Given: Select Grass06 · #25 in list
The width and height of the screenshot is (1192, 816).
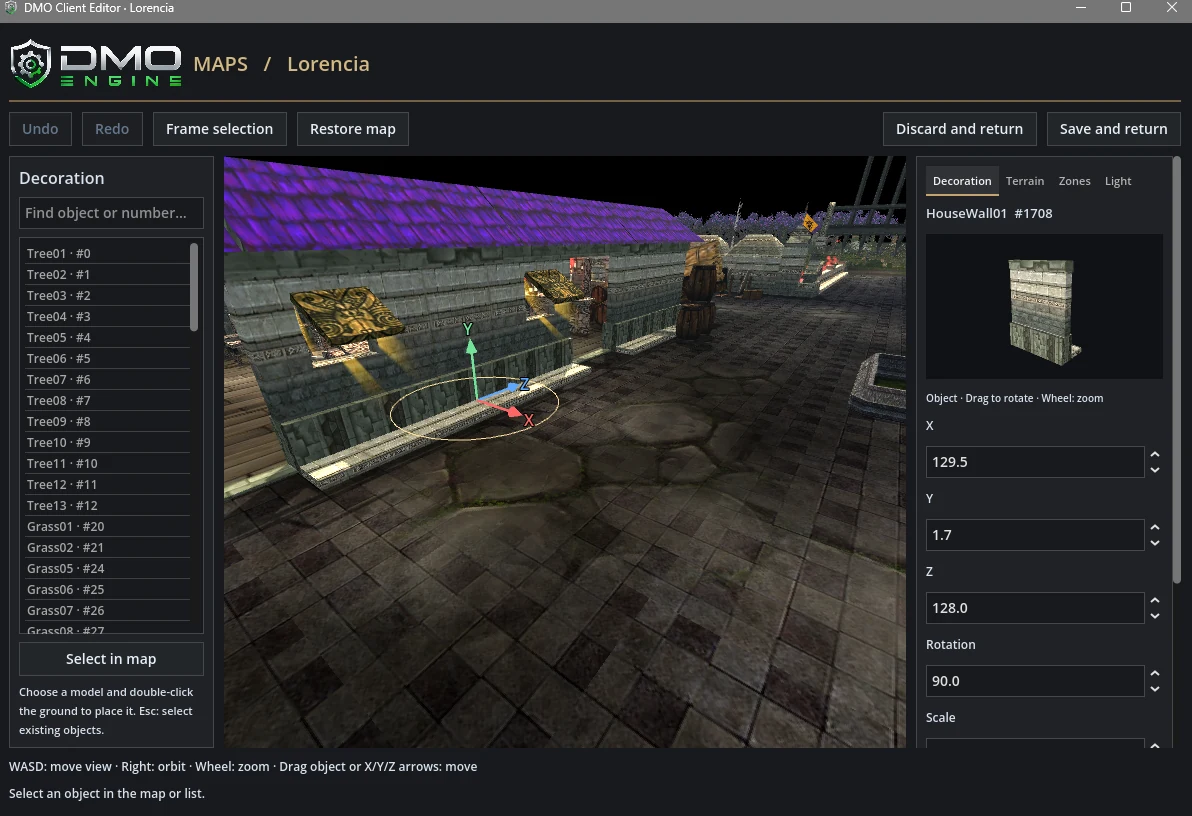Looking at the screenshot, I should click(x=108, y=589).
